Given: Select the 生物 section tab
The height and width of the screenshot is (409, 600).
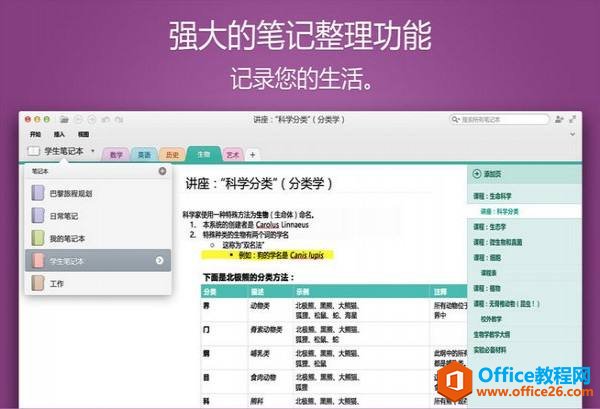Looking at the screenshot, I should click(x=203, y=154).
